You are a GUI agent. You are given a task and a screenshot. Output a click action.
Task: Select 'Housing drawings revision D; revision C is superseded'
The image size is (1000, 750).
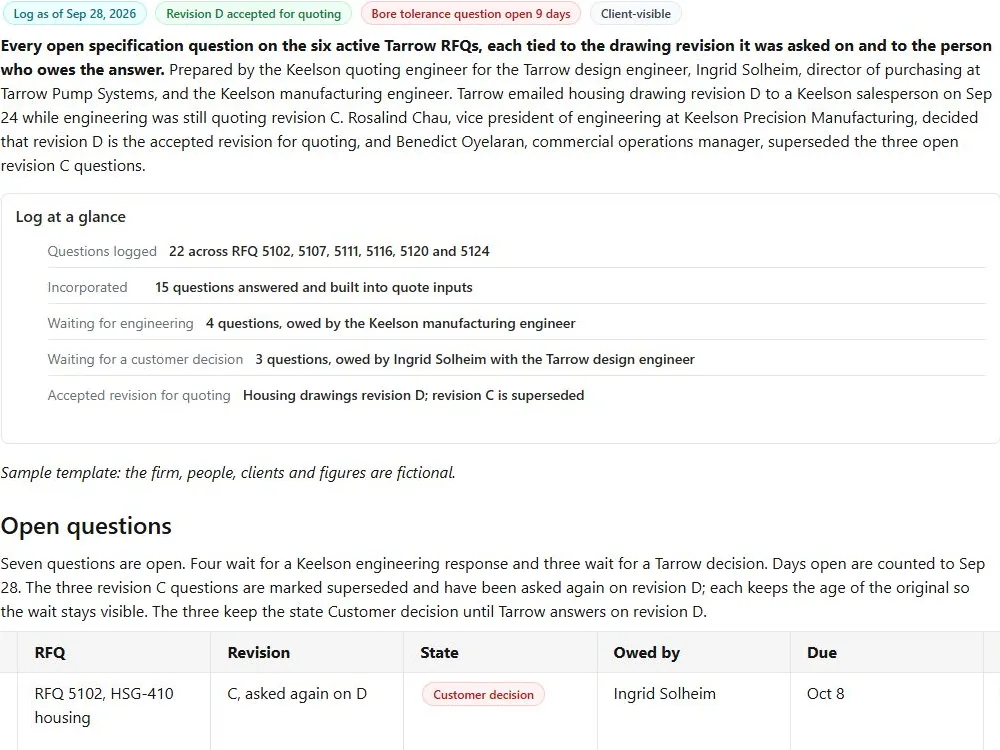tap(413, 395)
